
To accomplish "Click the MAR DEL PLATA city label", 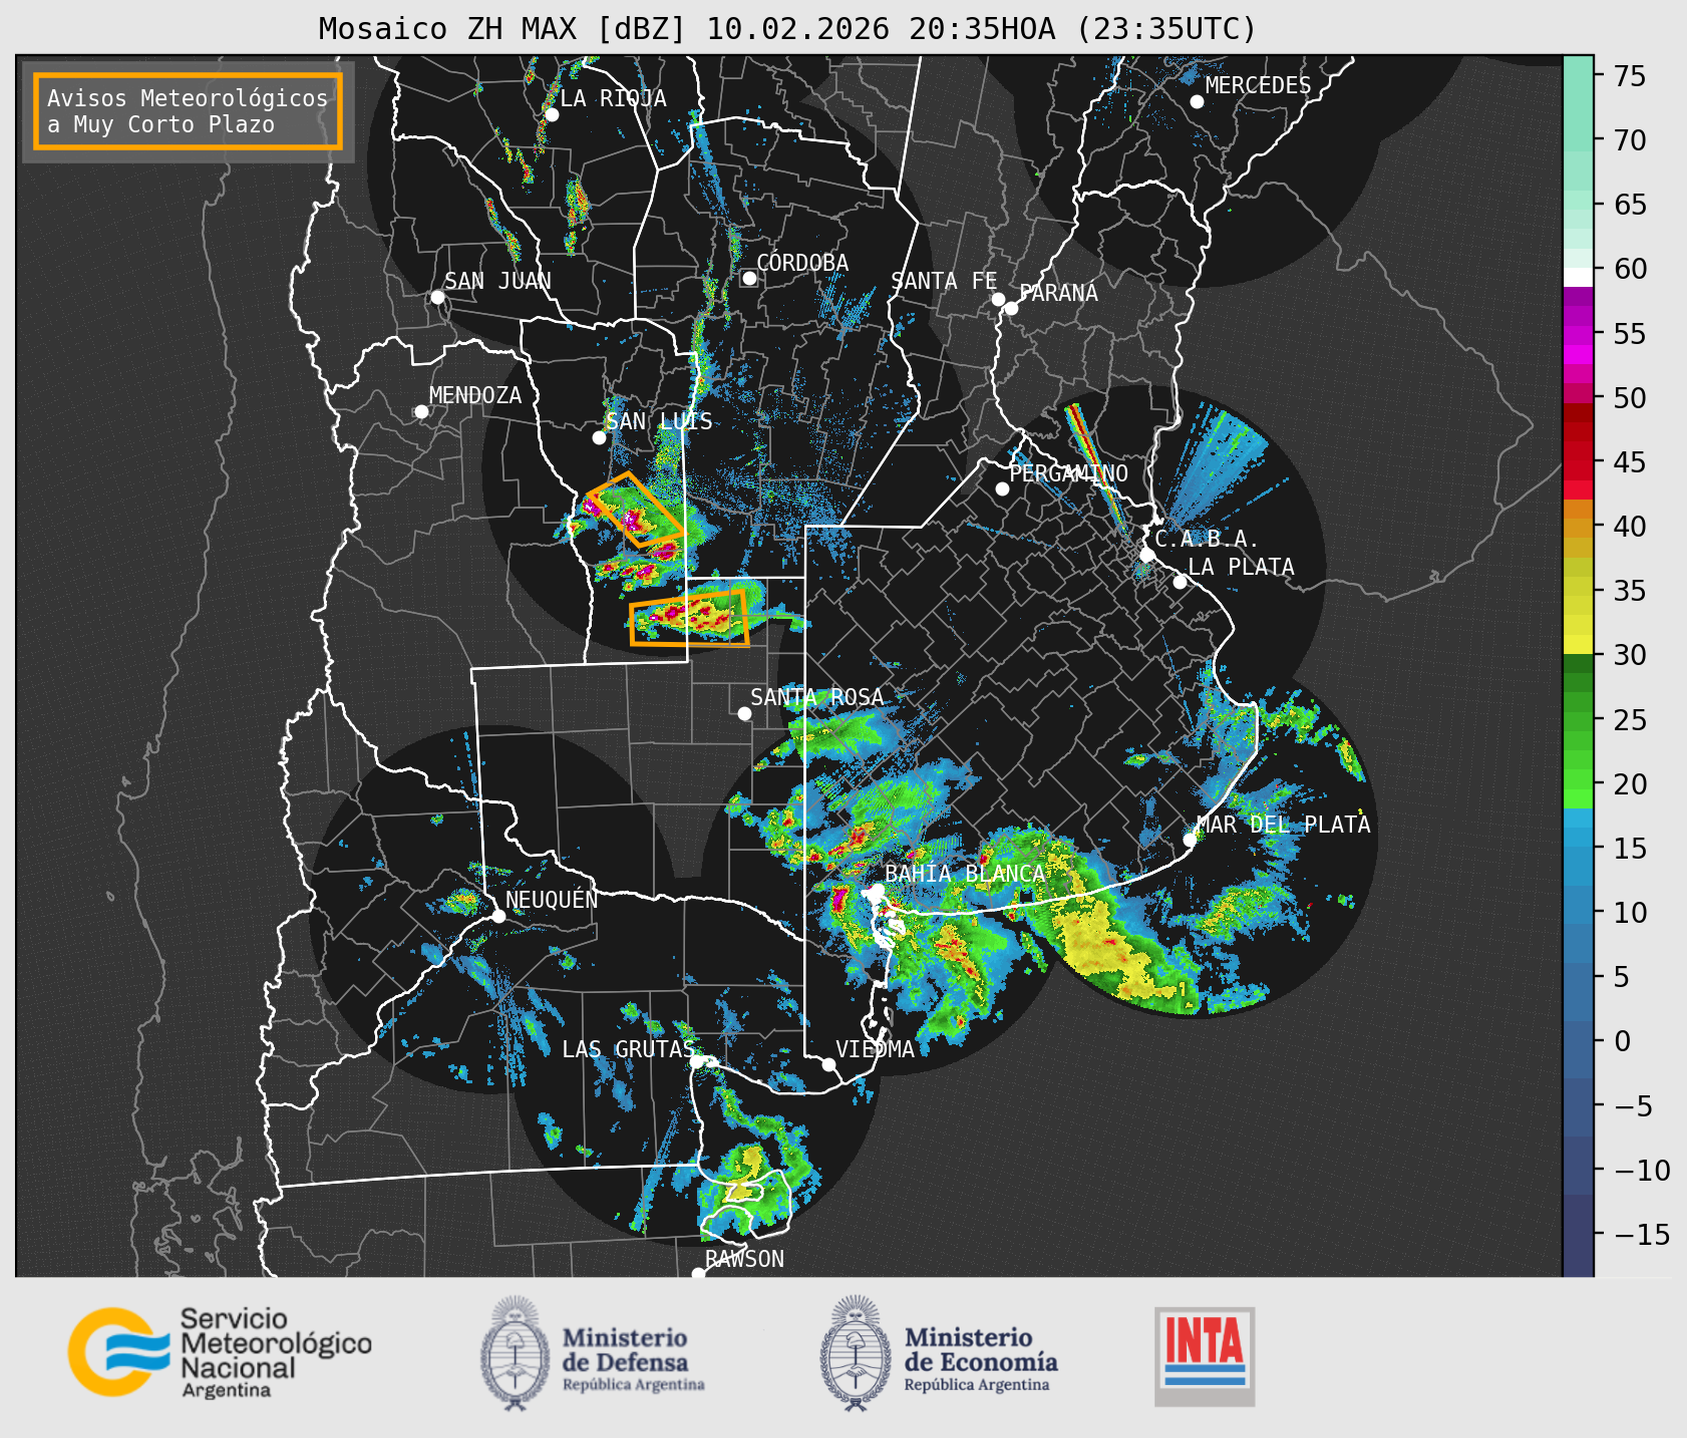I will point(1283,825).
